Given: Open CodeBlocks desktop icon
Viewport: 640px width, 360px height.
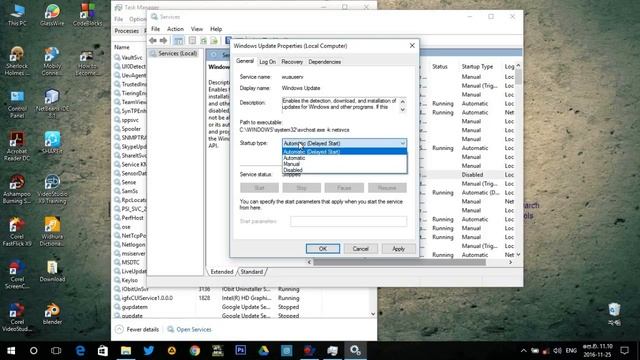Looking at the screenshot, I should coord(87,15).
